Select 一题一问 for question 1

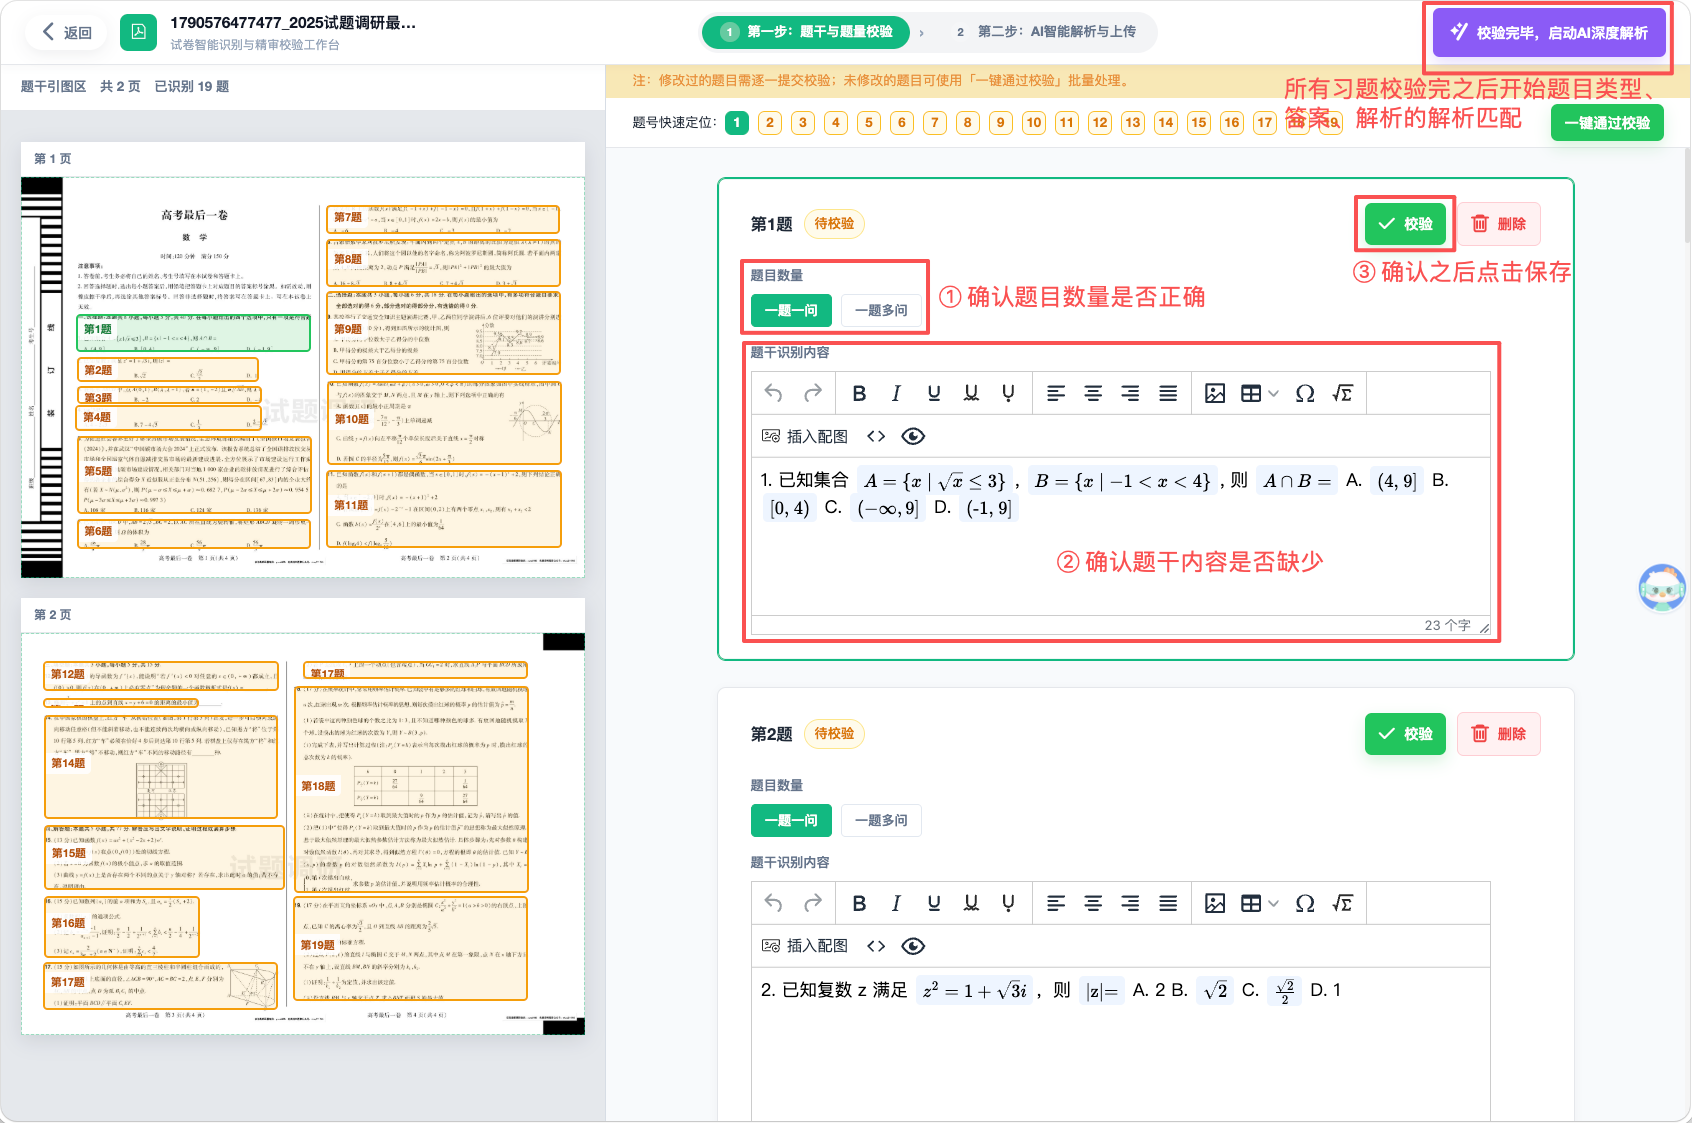[791, 310]
